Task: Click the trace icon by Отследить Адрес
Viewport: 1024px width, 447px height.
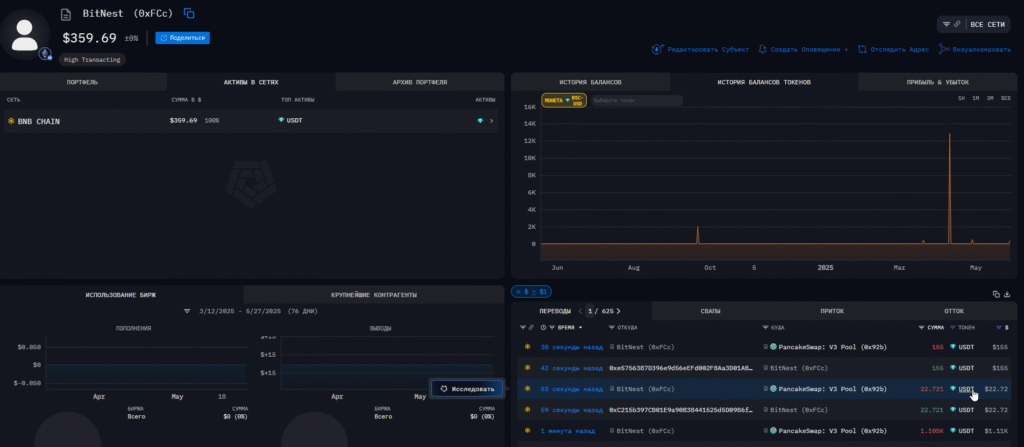Action: (862, 49)
